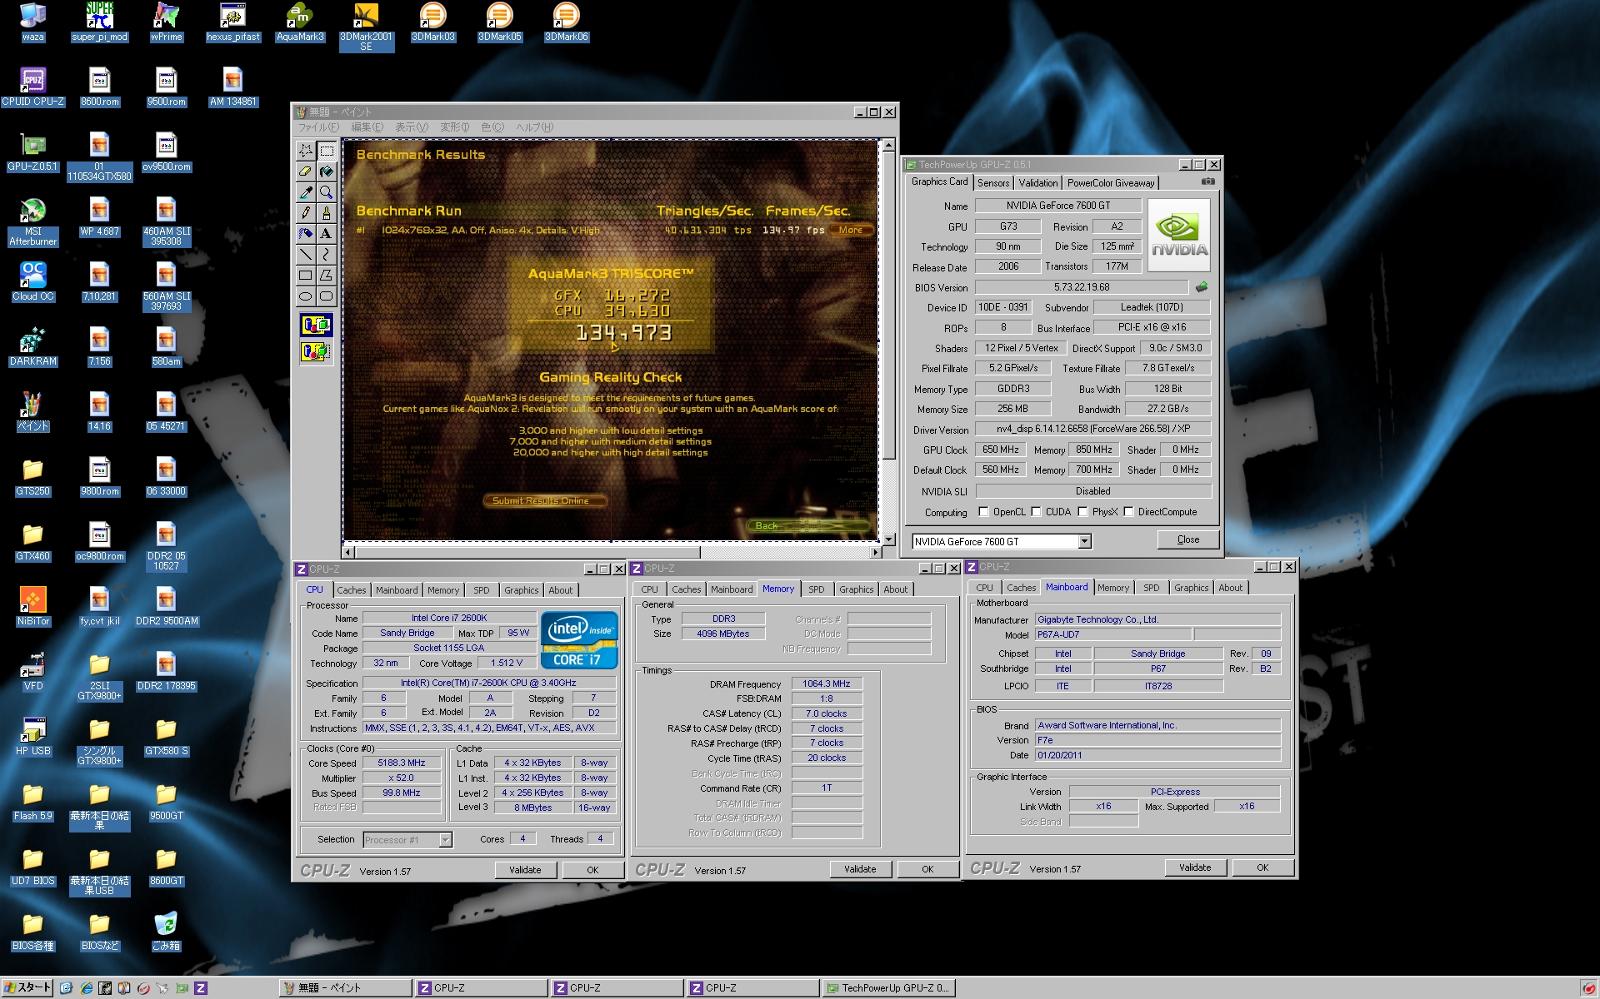Click the GPU-Z screenshot camera icon

point(1208,182)
